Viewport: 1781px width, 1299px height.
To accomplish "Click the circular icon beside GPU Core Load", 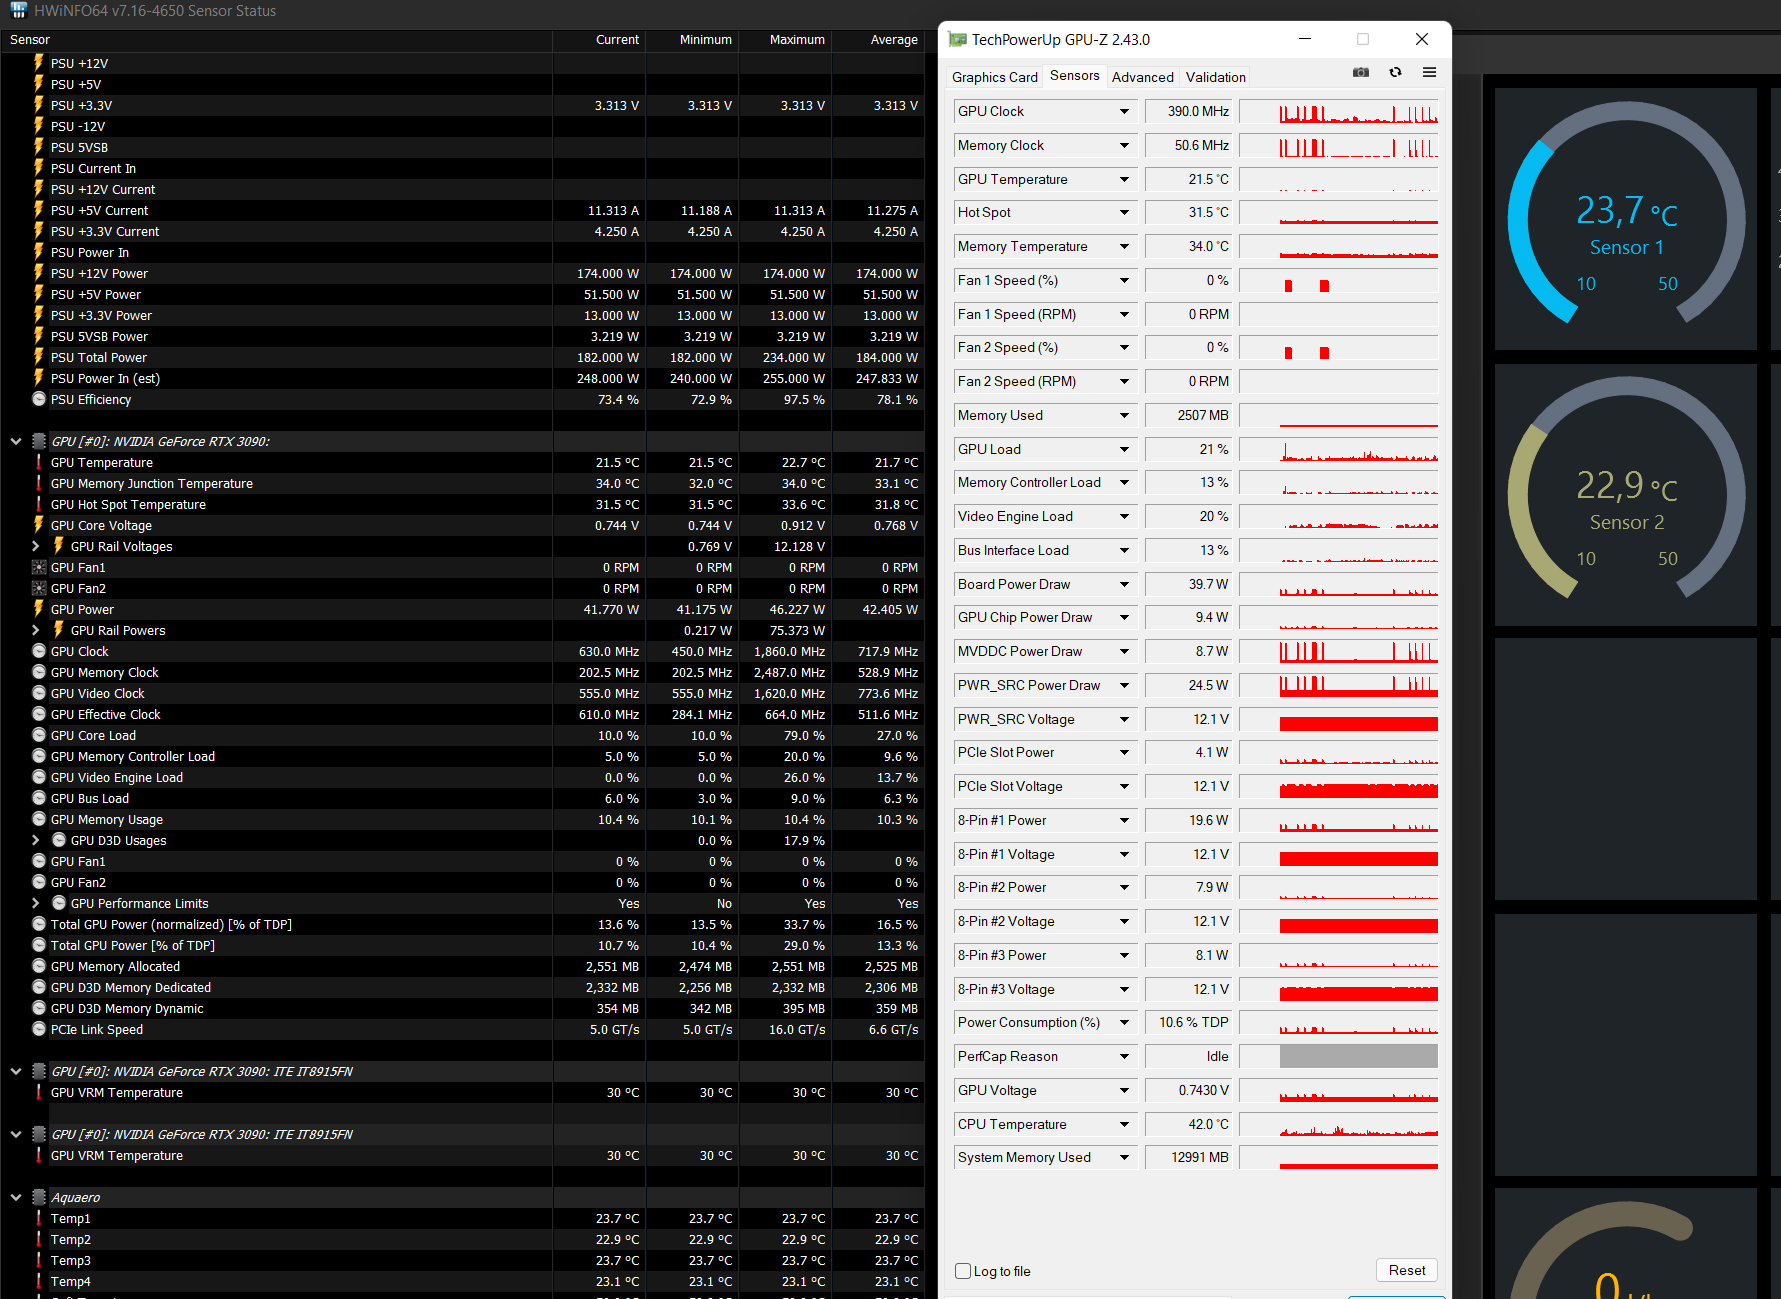I will pos(39,735).
